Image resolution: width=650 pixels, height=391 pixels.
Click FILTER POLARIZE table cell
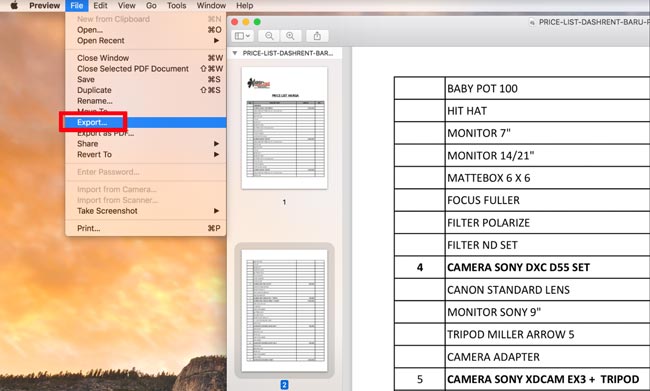click(547, 223)
